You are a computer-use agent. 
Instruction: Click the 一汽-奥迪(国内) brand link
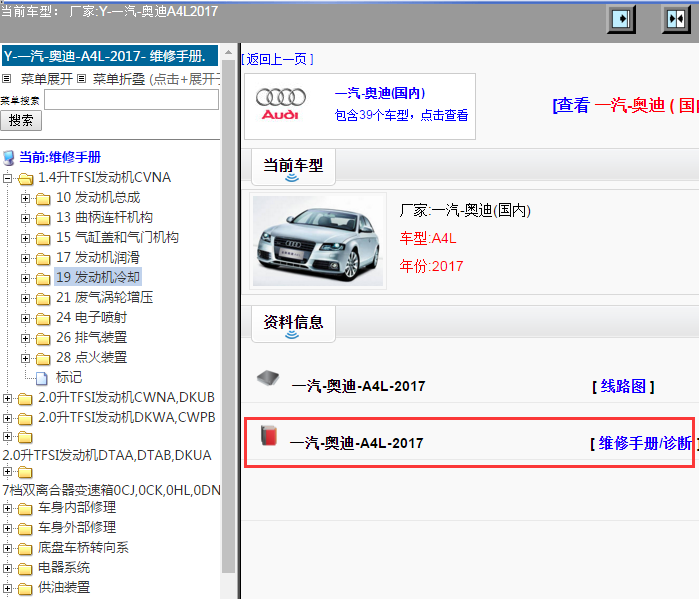(x=380, y=93)
